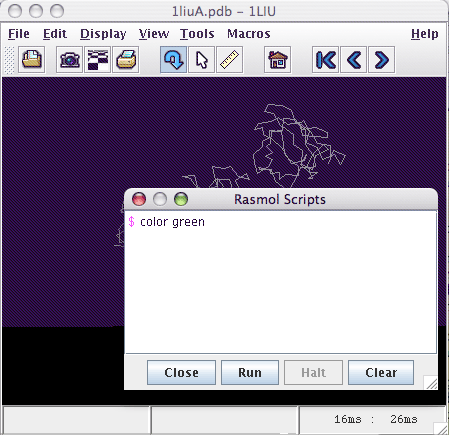Select the ruler measurement tool
The image size is (449, 435).
[x=230, y=60]
